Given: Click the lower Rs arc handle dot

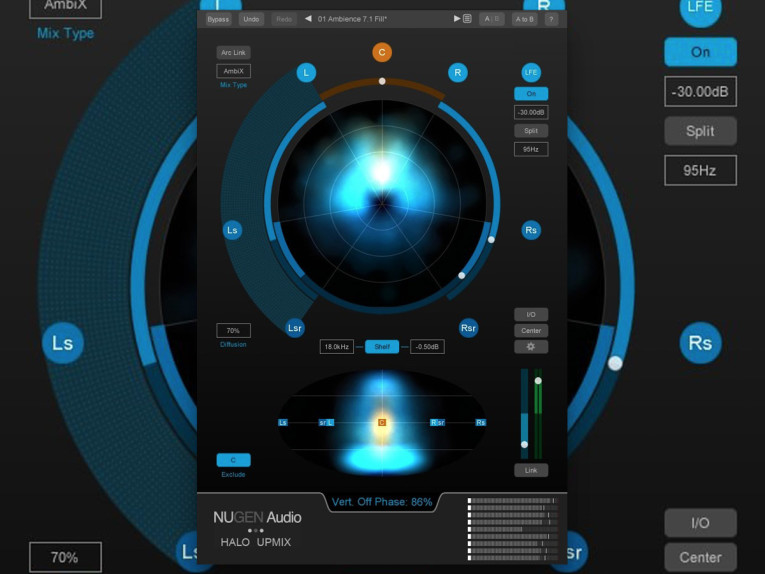Looking at the screenshot, I should point(462,276).
